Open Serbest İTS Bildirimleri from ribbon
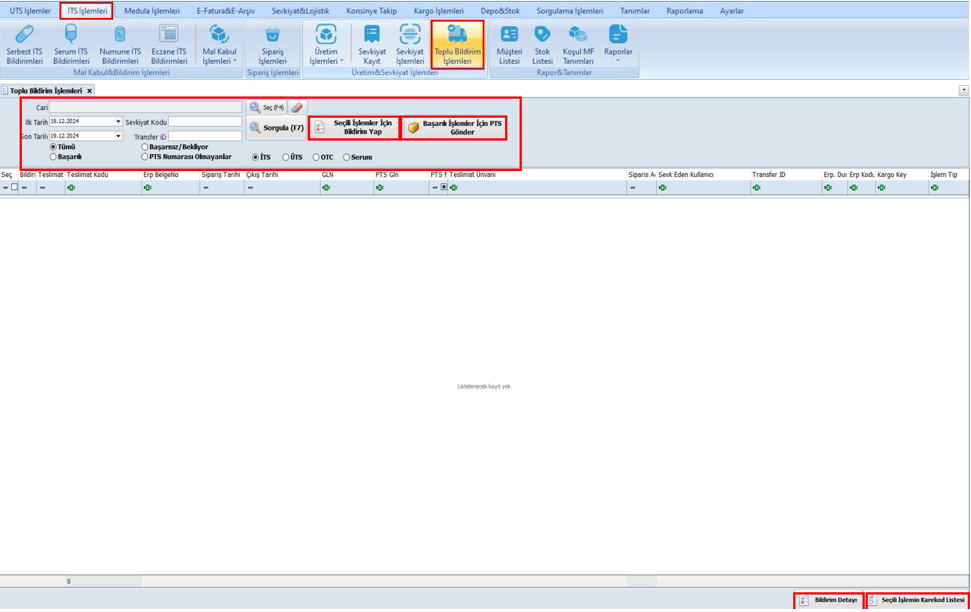The height and width of the screenshot is (612, 971). click(x=24, y=45)
